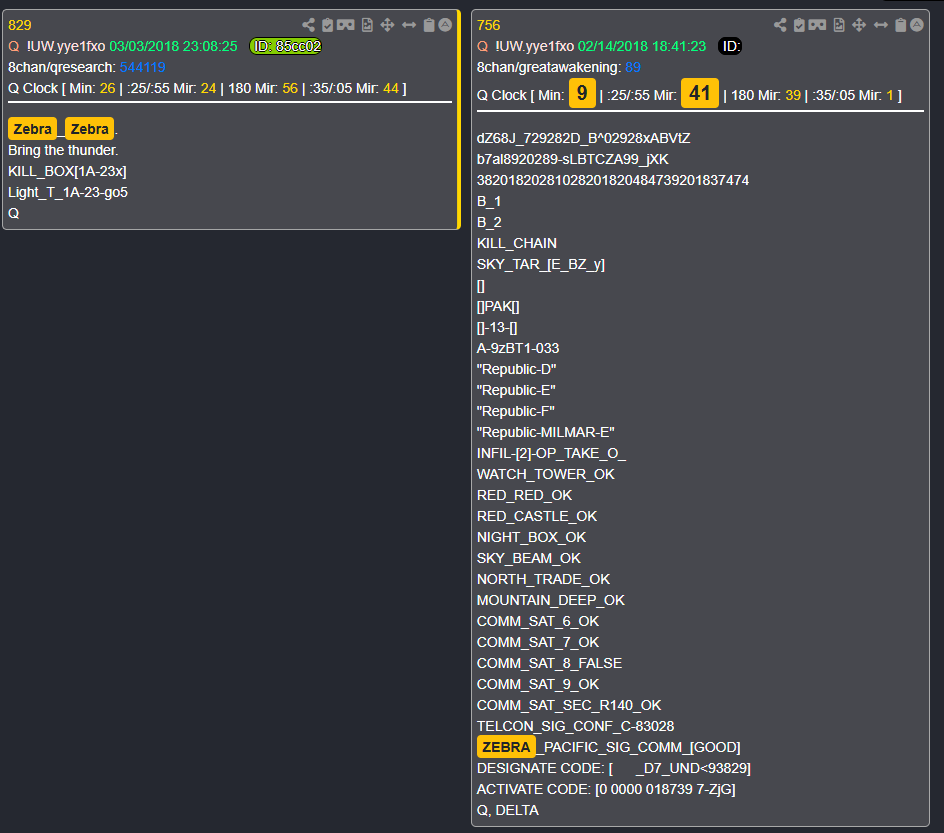Click the blank clipboard icon on post 756
Image resolution: width=944 pixels, height=833 pixels.
[901, 25]
